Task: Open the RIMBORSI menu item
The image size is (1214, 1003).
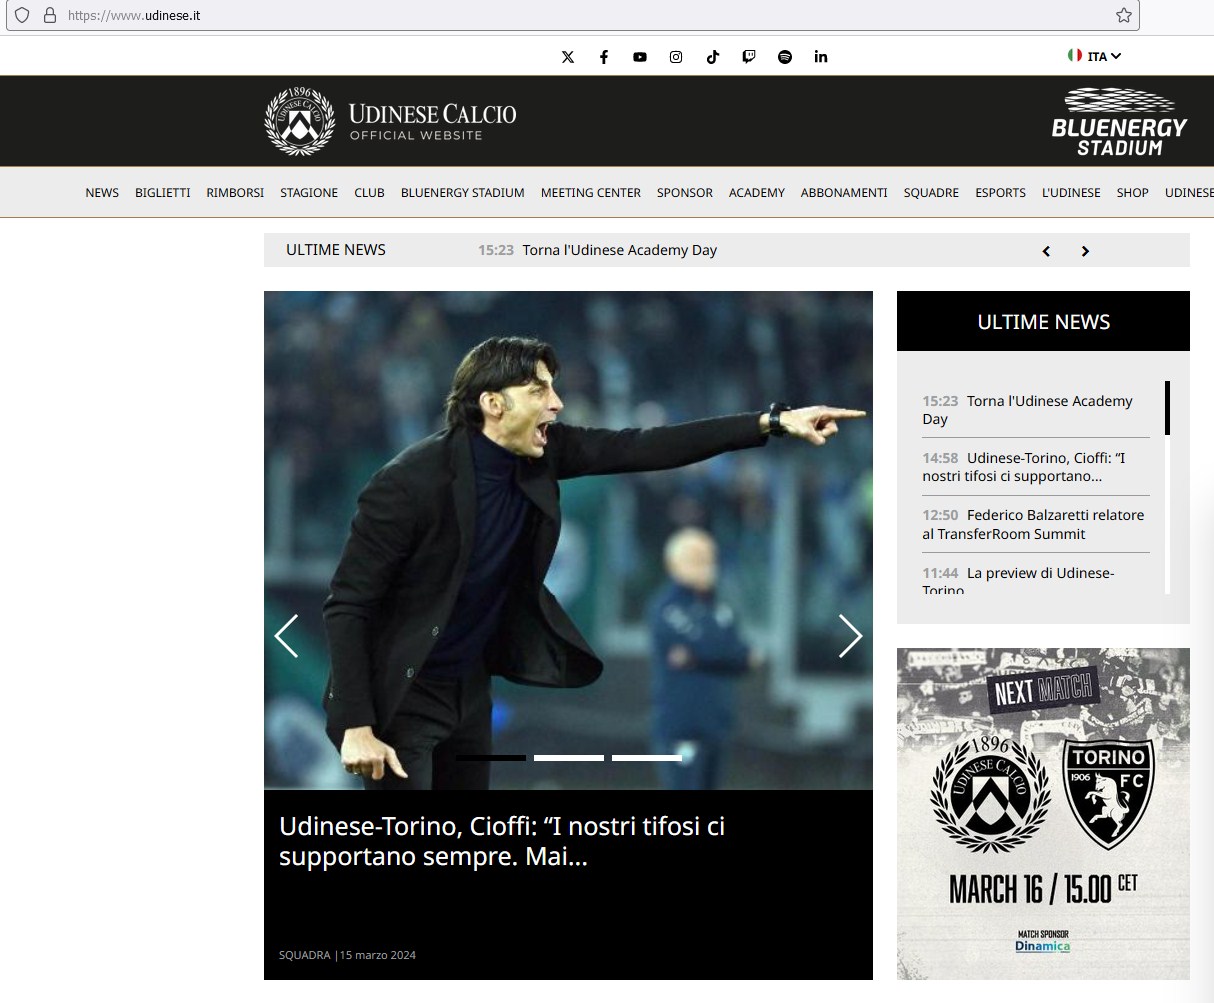Action: (x=235, y=193)
